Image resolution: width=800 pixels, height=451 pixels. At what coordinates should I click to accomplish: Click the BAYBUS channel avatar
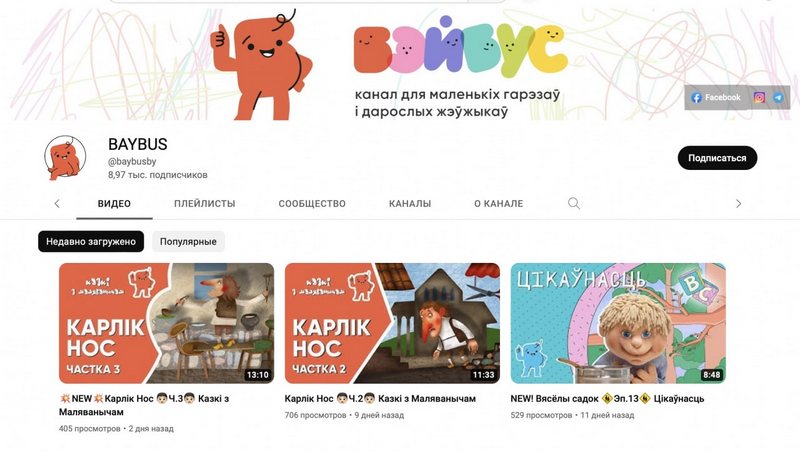[x=65, y=158]
